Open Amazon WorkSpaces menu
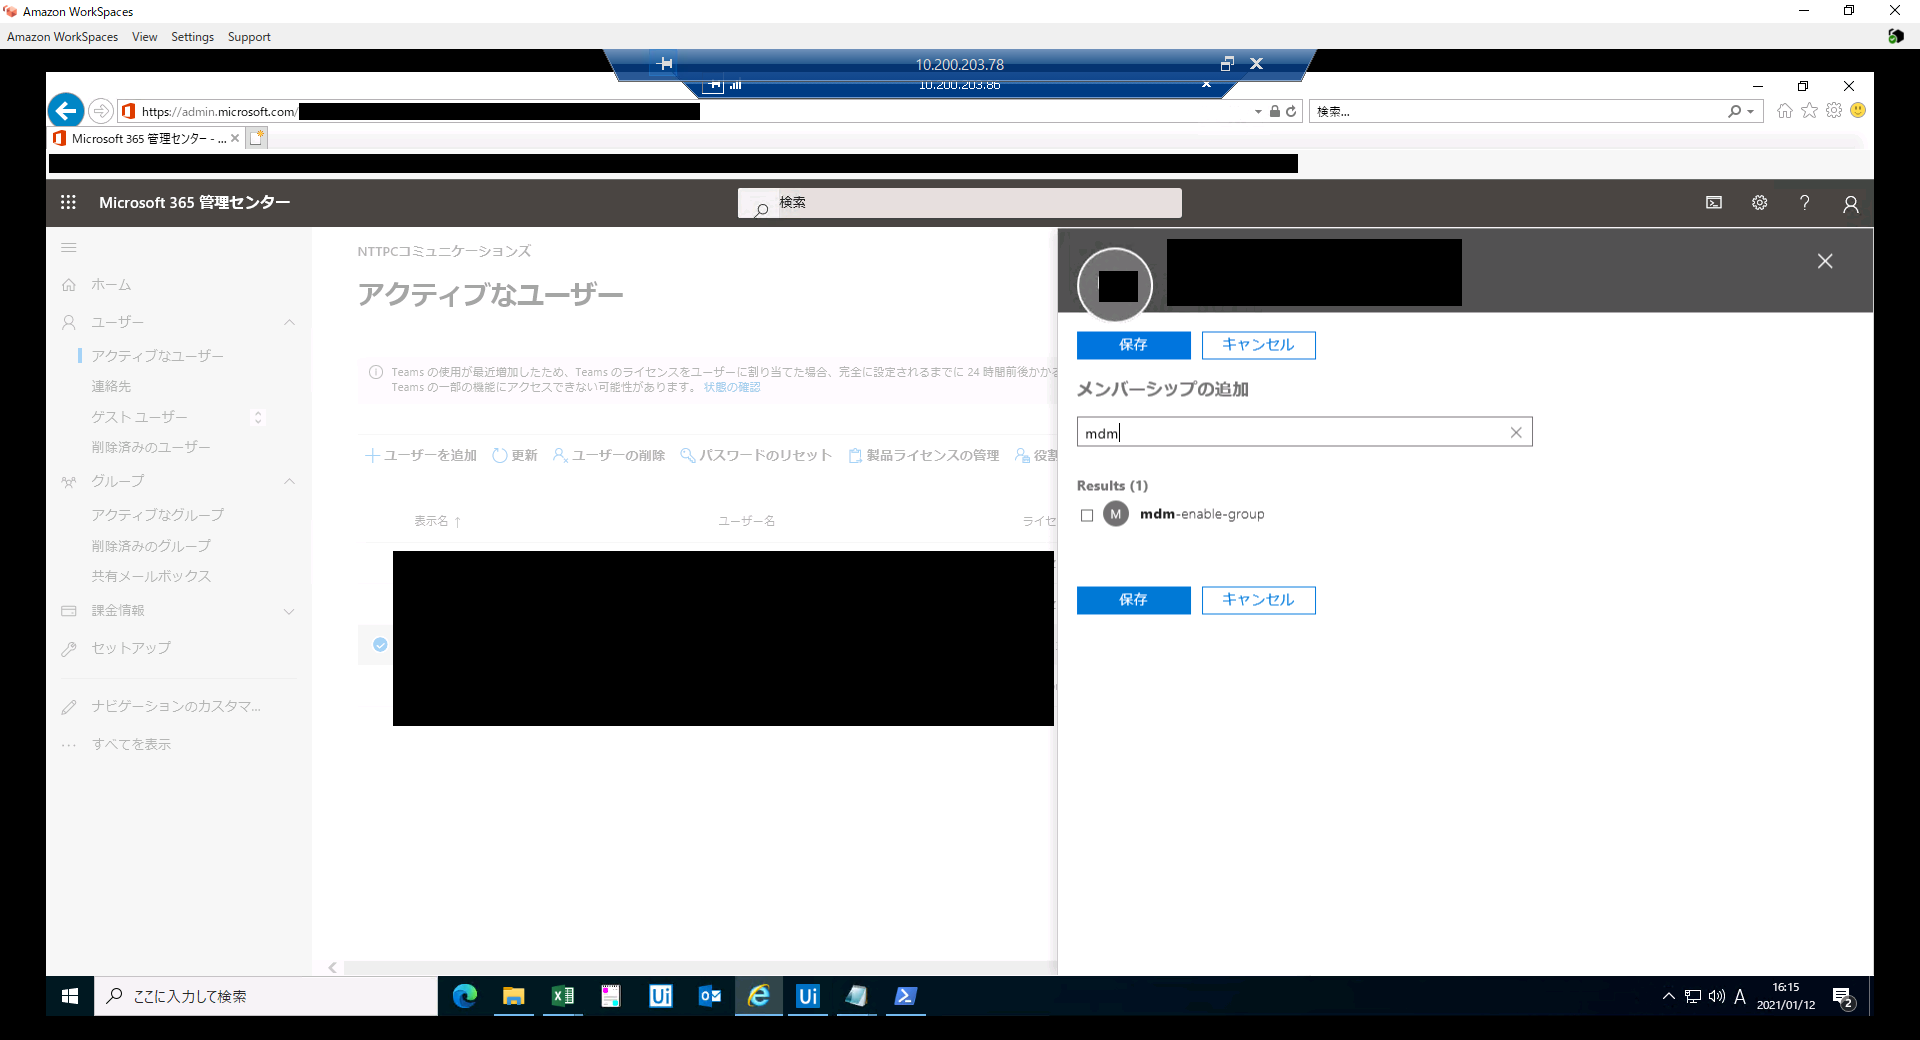Viewport: 1920px width, 1040px height. pos(62,37)
